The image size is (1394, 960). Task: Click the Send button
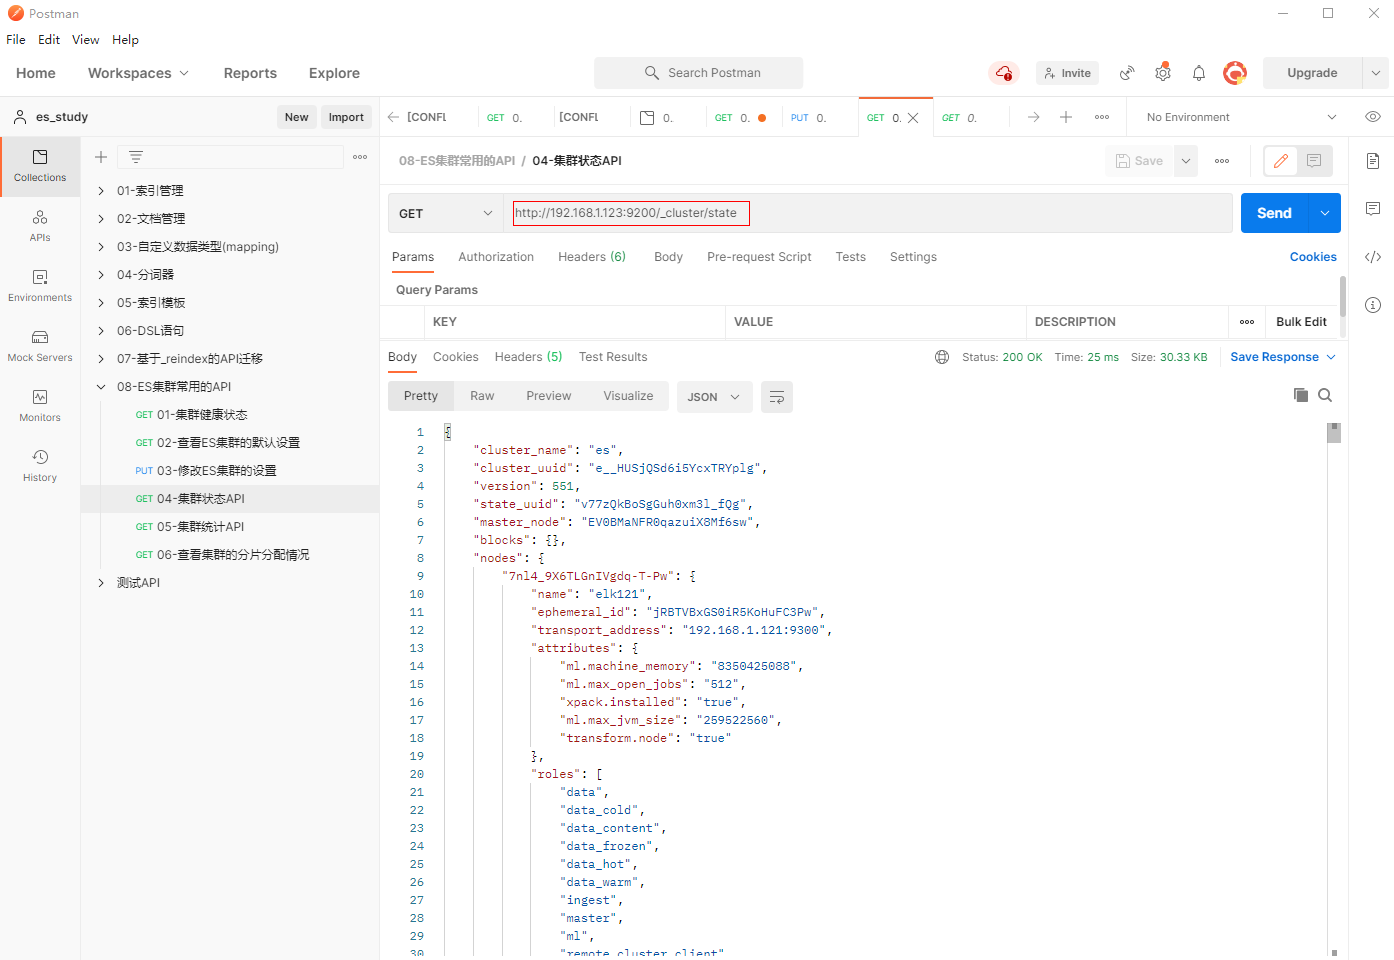(x=1274, y=213)
